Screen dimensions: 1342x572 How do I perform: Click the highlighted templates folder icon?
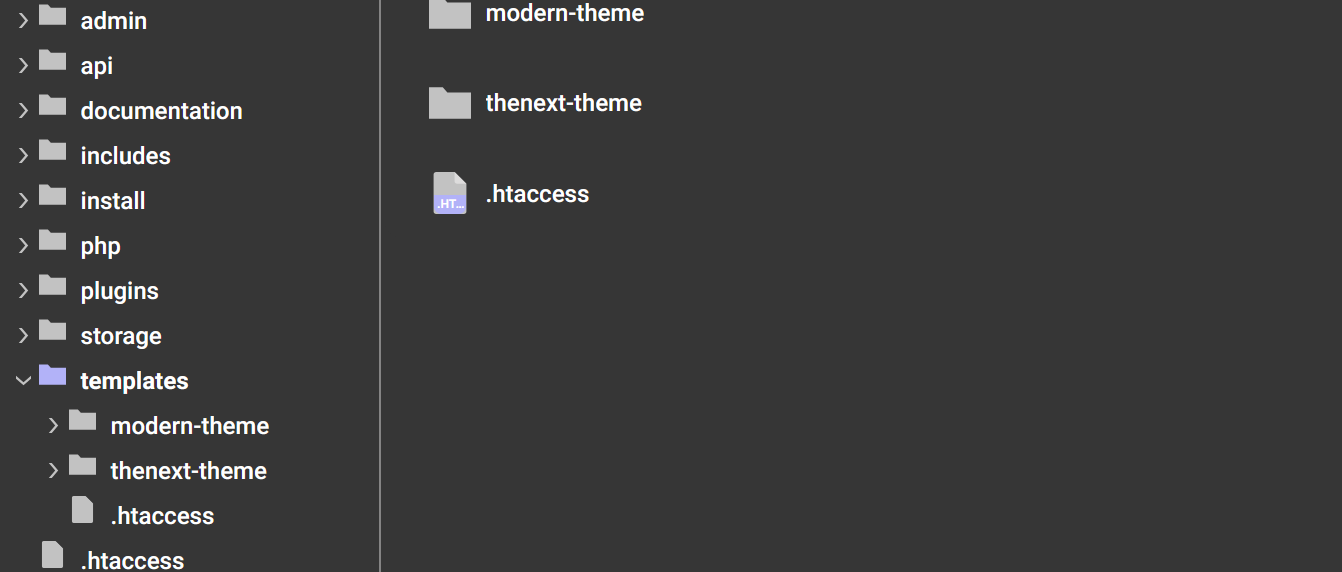tap(53, 378)
